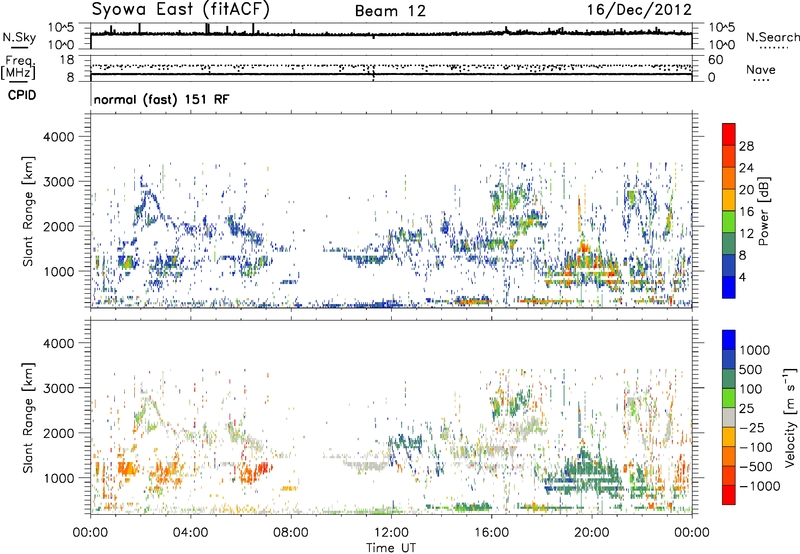This screenshot has height=554, width=800.
Task: Click 'Slant Range [km]' label of power panel
Action: pyautogui.click(x=28, y=211)
